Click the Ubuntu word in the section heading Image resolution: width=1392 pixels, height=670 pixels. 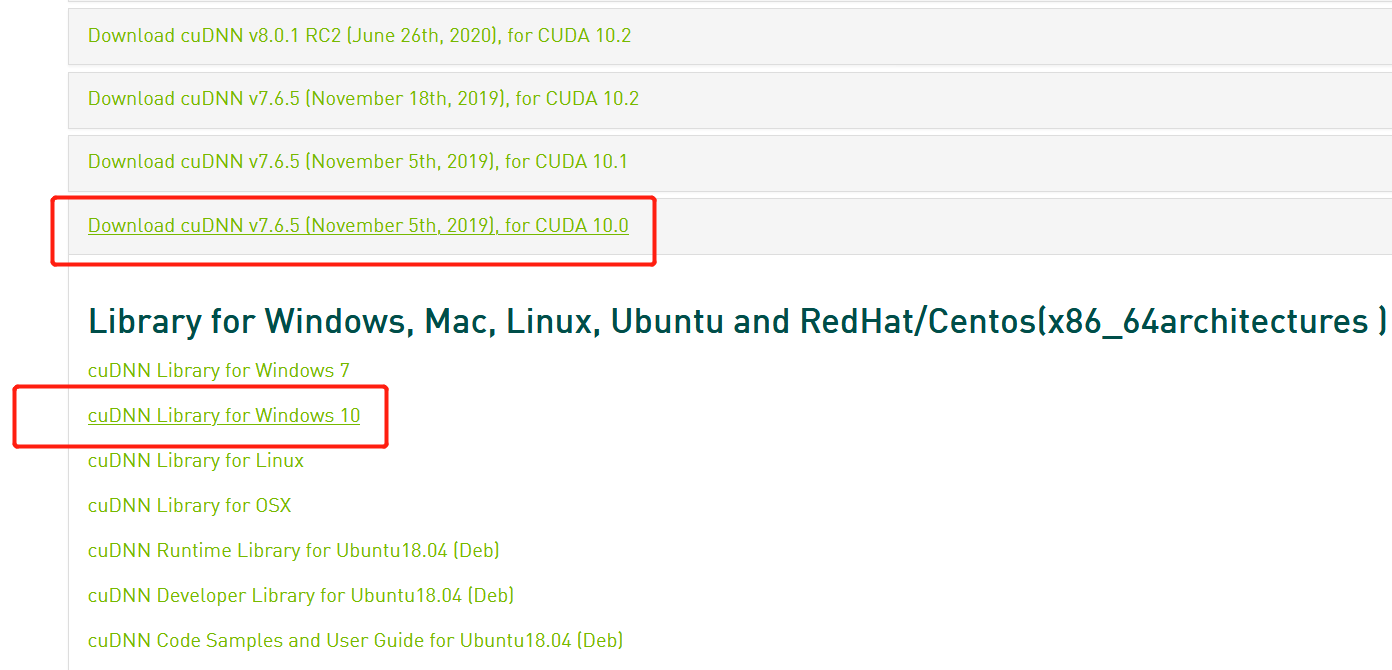pos(667,322)
